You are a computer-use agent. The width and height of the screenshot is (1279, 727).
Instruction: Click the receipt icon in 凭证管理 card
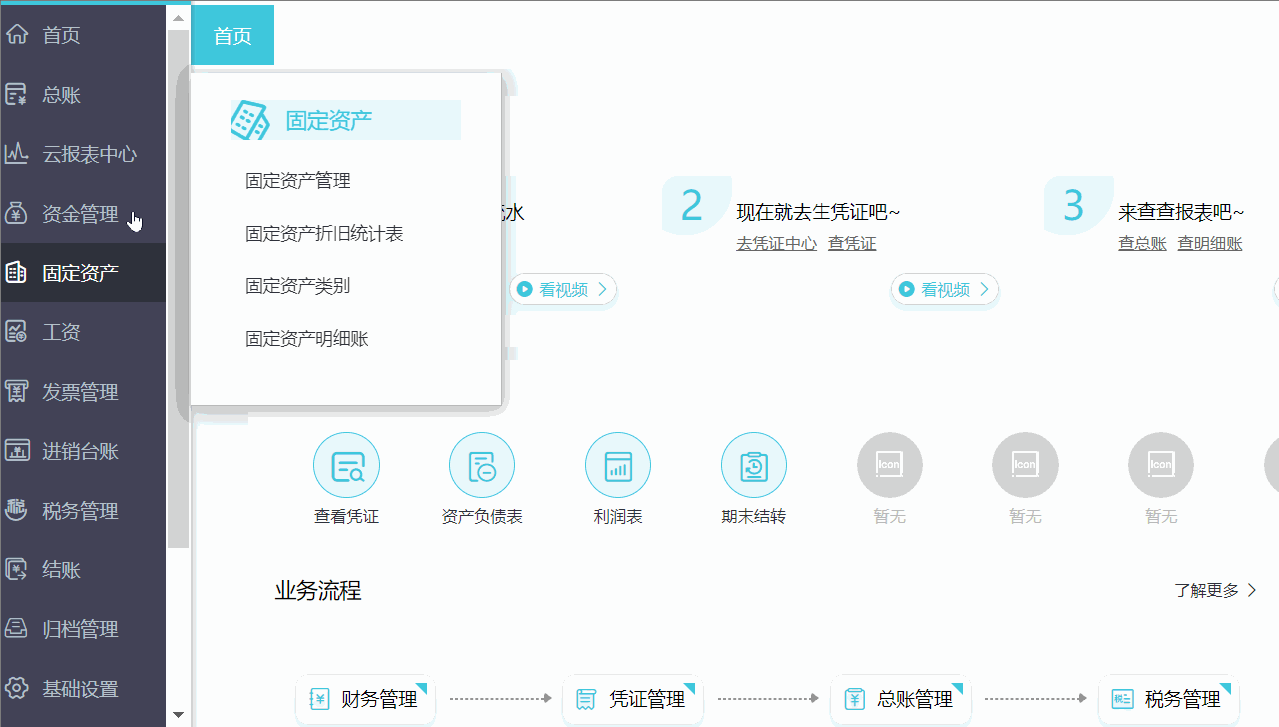(x=587, y=699)
